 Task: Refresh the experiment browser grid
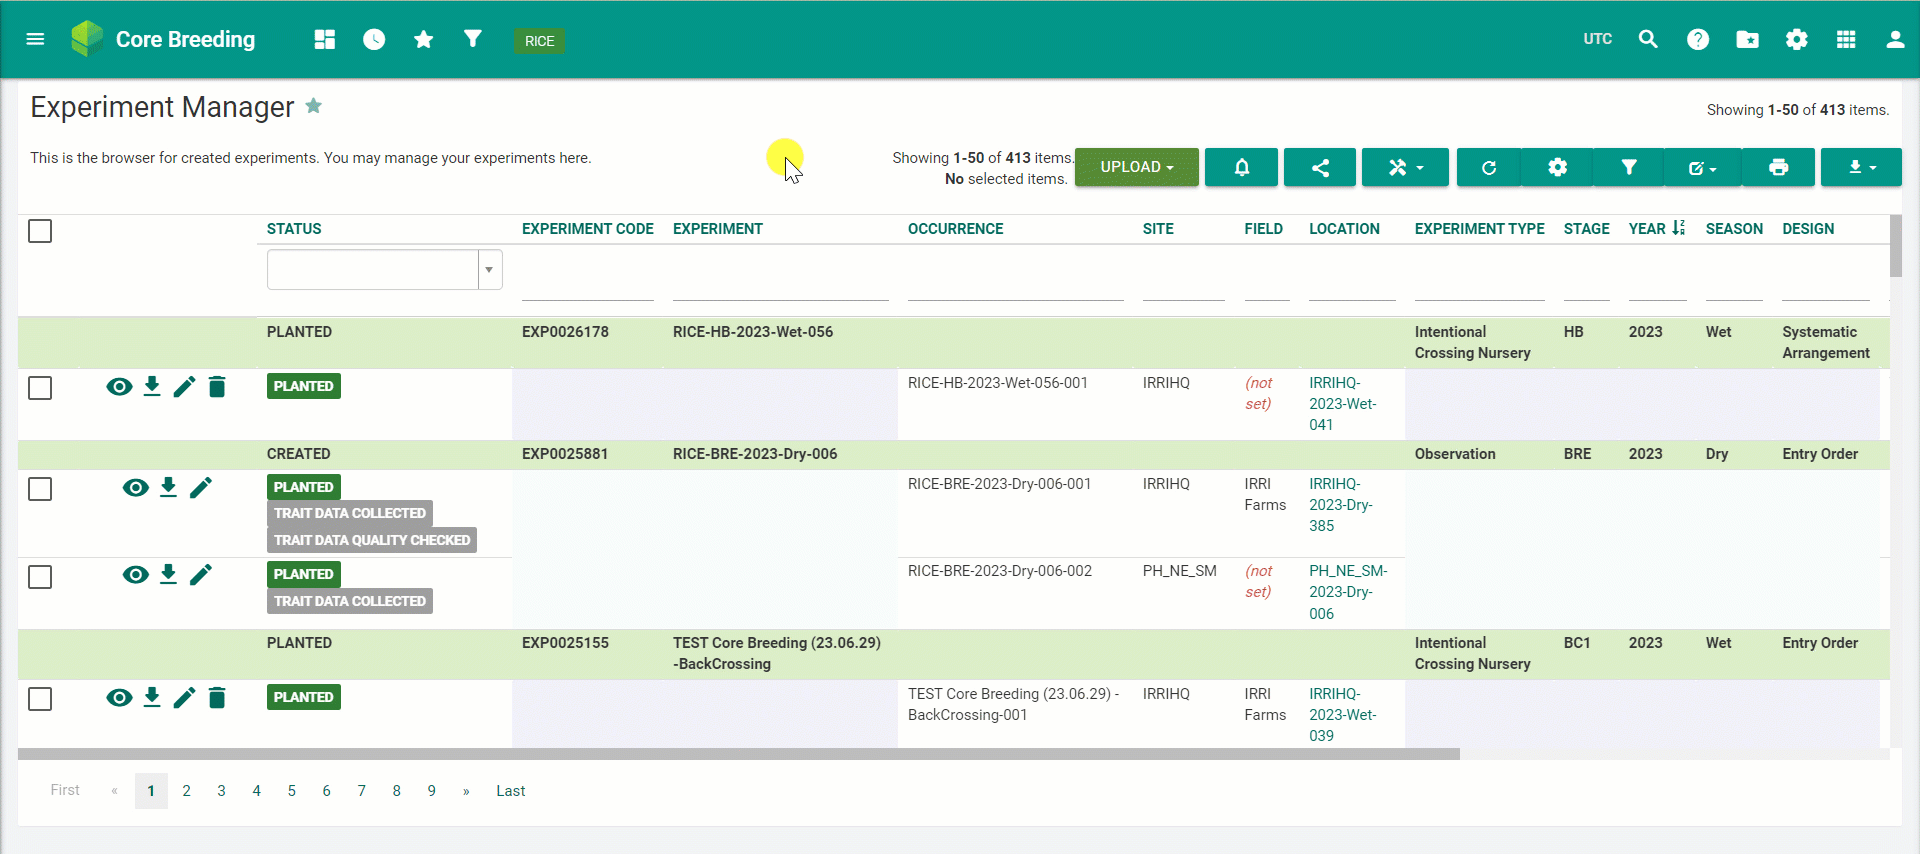pyautogui.click(x=1488, y=167)
